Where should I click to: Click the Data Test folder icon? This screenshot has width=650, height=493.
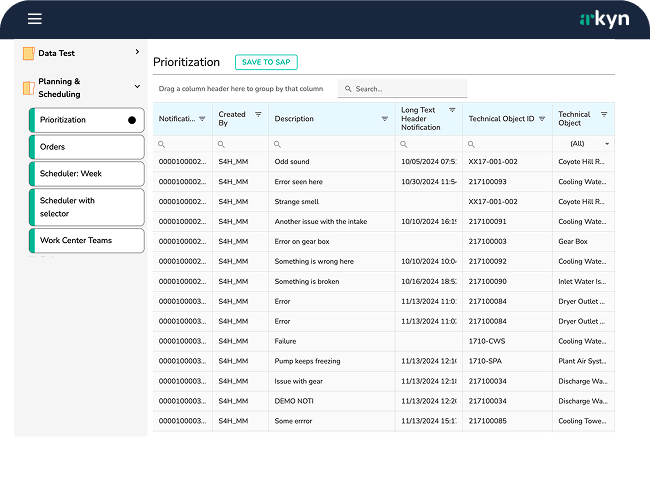point(29,53)
